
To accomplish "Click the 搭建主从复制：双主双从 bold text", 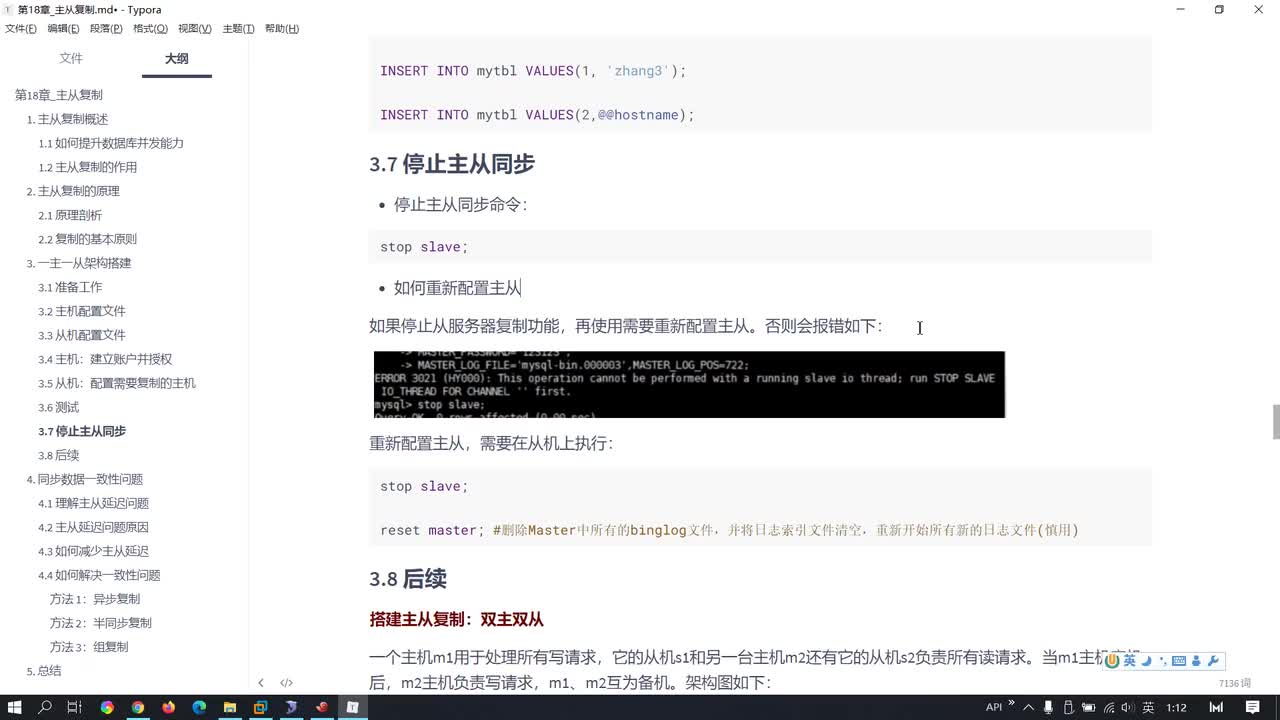I will (x=457, y=620).
